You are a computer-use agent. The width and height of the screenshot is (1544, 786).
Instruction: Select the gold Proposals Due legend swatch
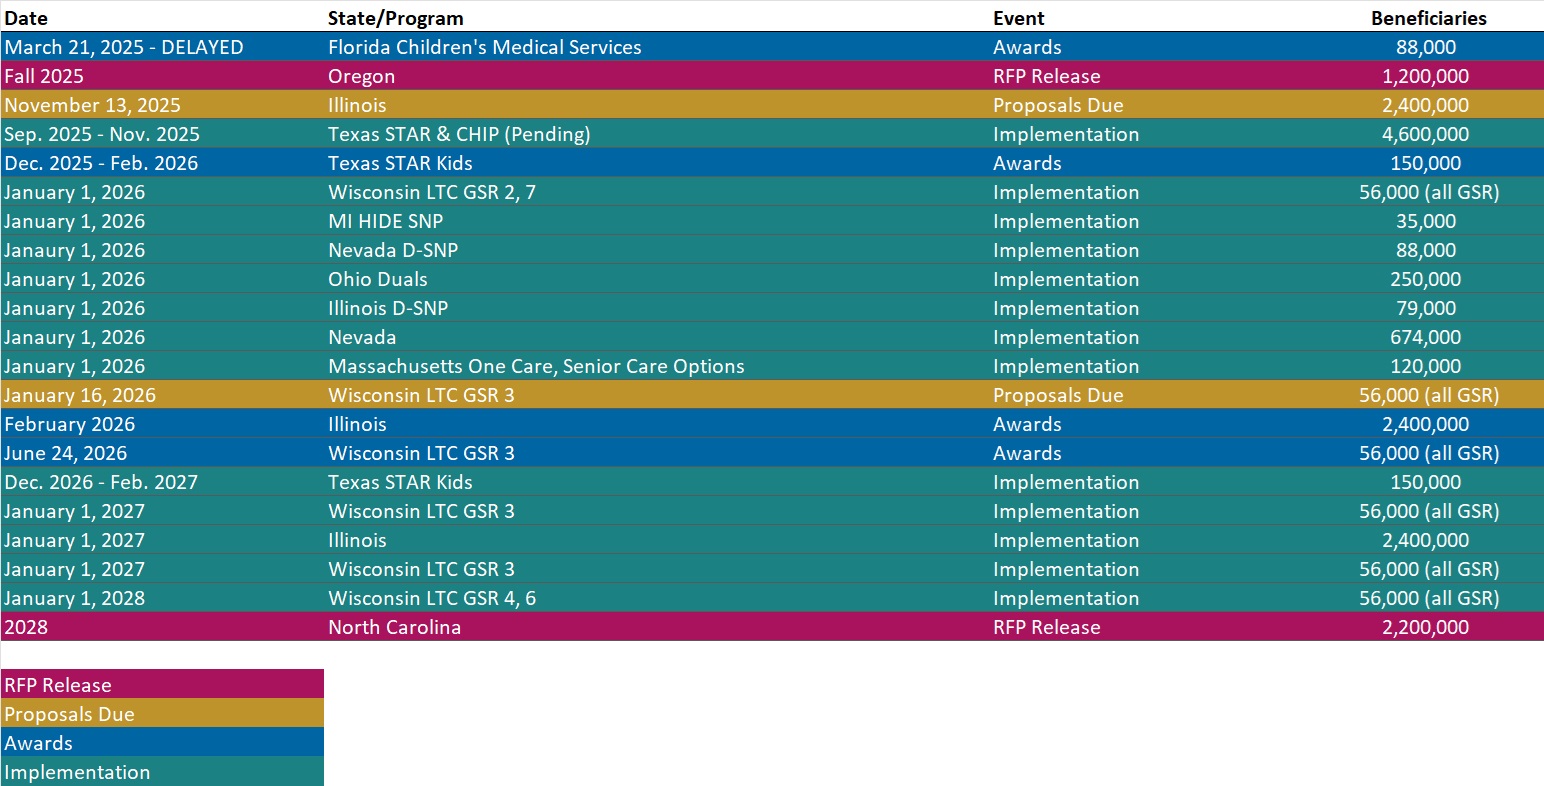pos(162,714)
